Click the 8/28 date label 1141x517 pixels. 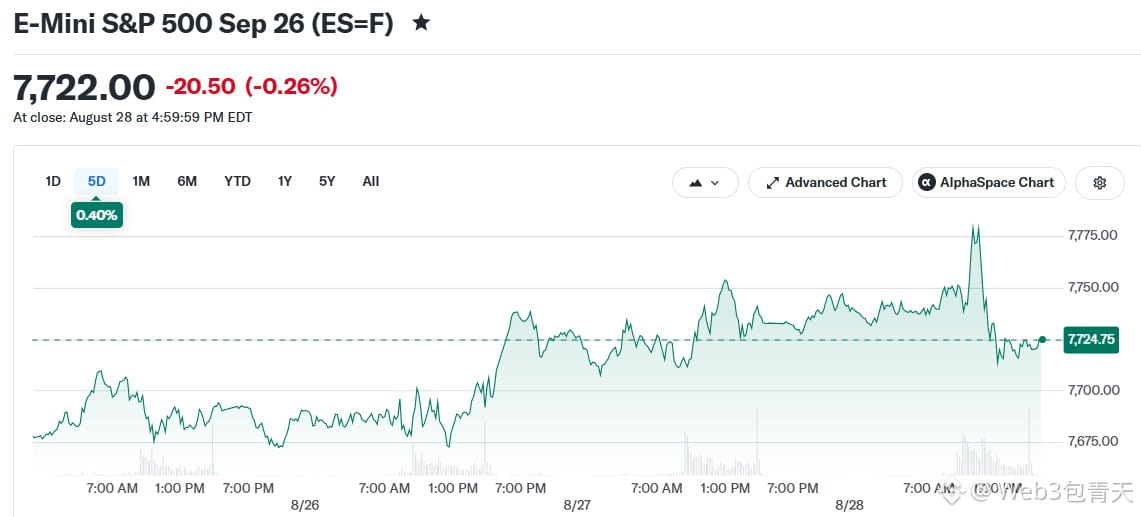pyautogui.click(x=848, y=505)
